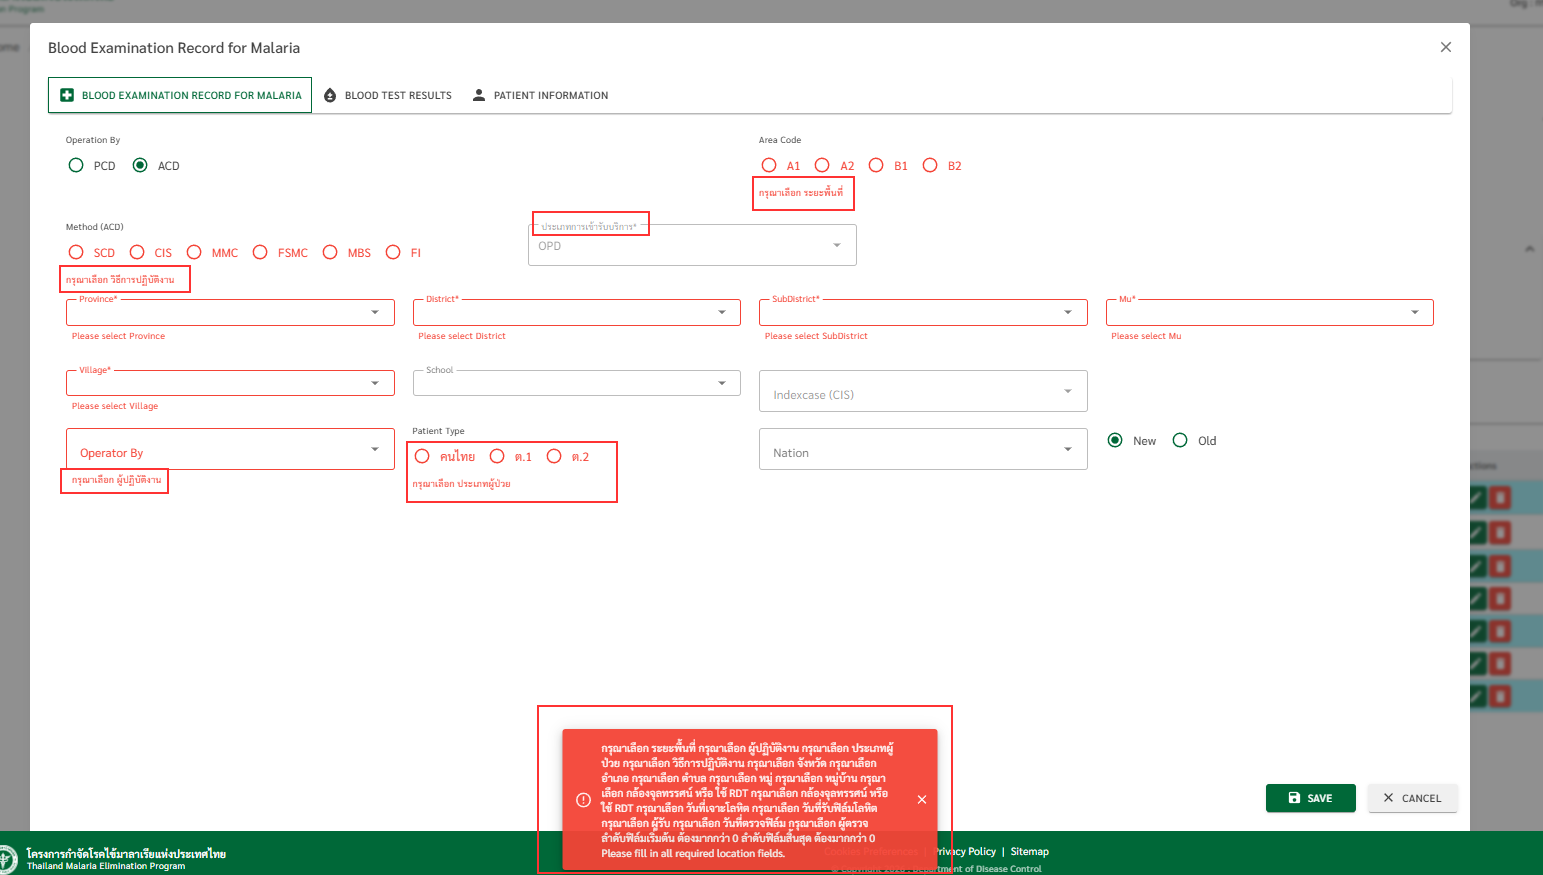Click the Blood Test Results drop icon

coord(330,95)
